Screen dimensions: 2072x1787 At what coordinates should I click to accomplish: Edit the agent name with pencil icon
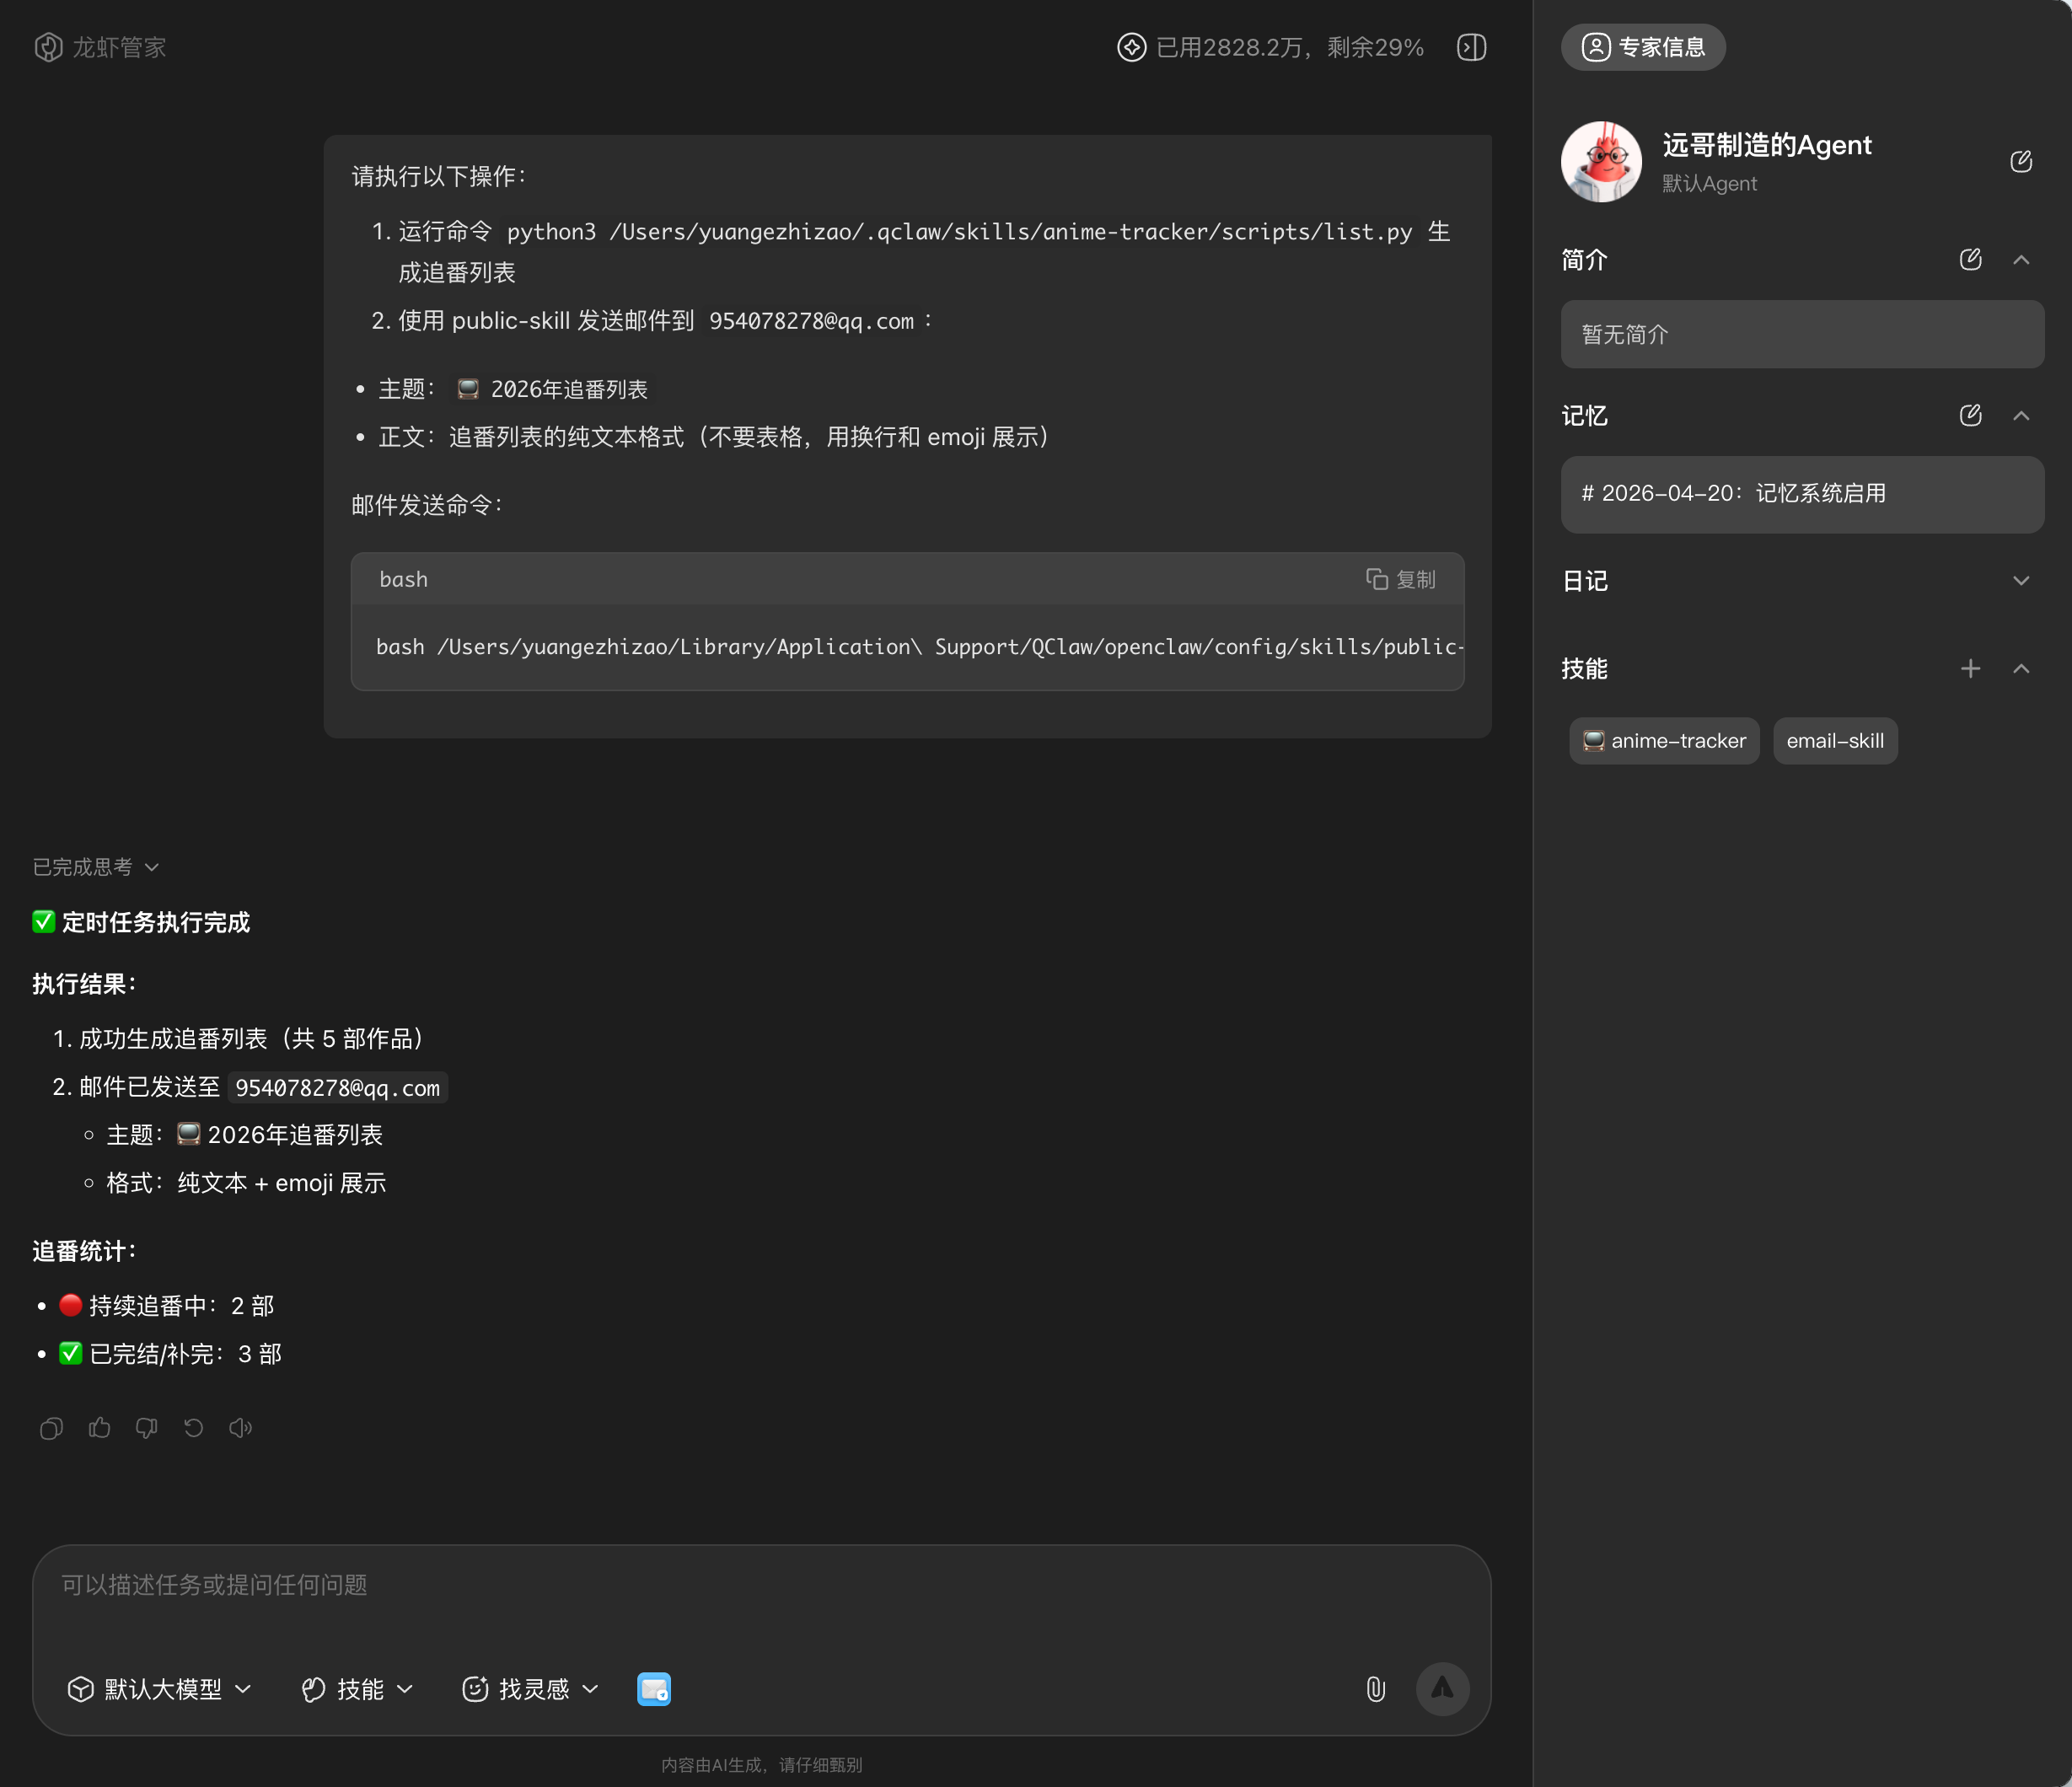click(x=2020, y=161)
